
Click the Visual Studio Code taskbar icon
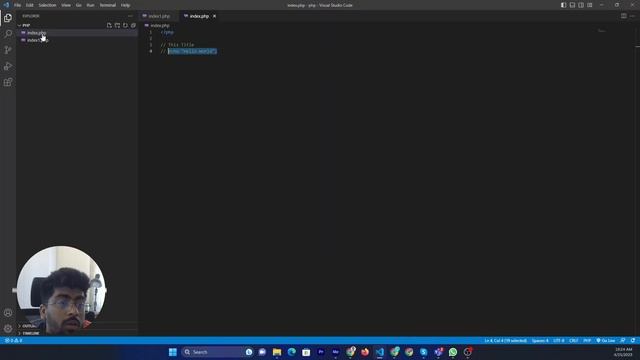(x=380, y=352)
